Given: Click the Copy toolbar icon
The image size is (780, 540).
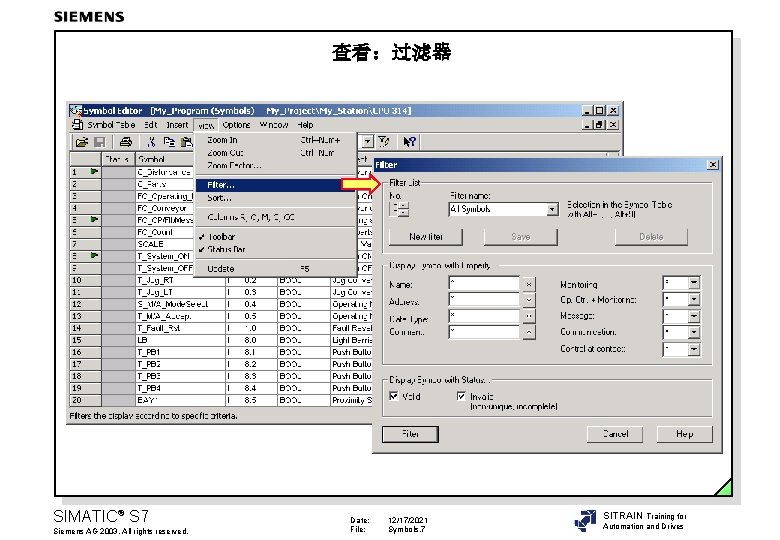Looking at the screenshot, I should coord(169,142).
